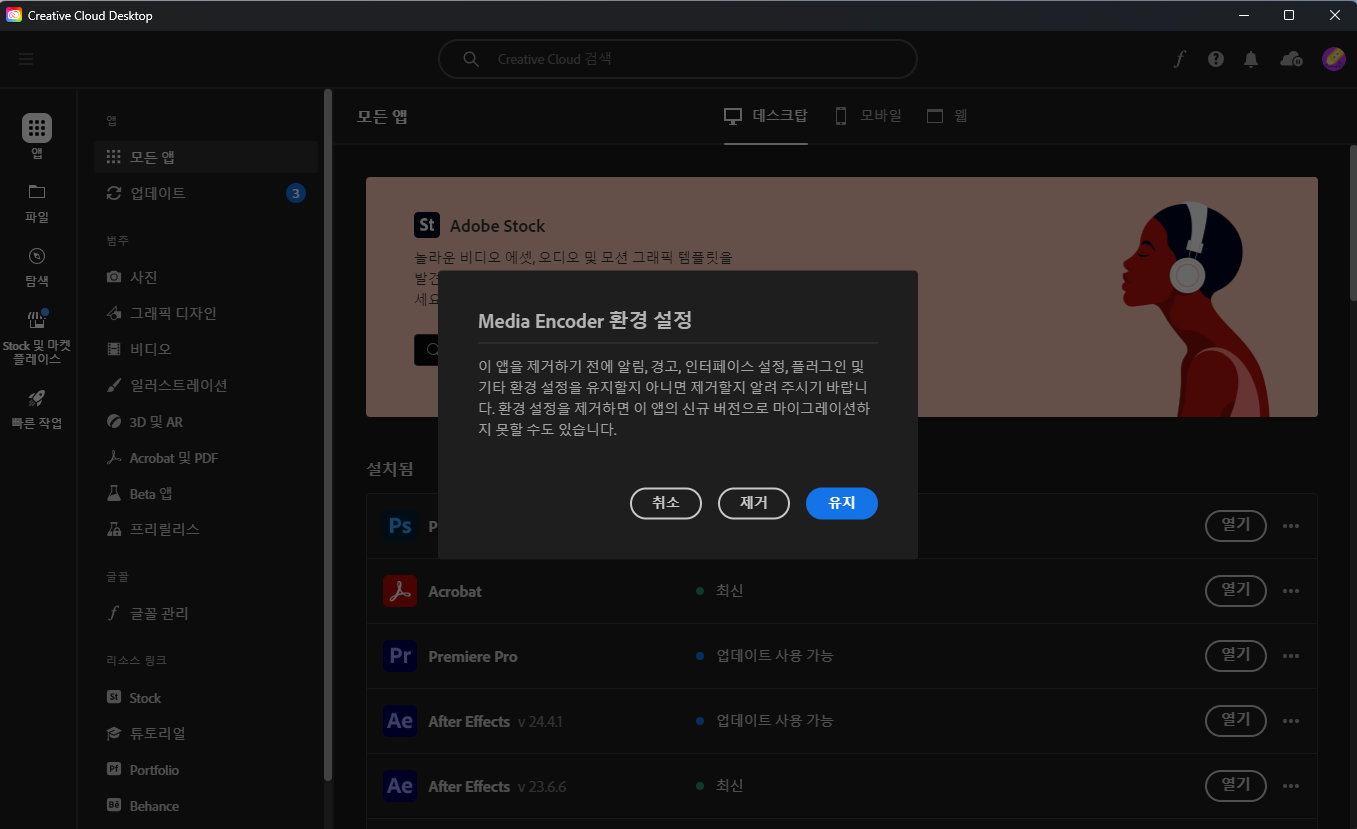Switch to the 웹 tab
Viewport: 1357px width, 829px height.
pyautogui.click(x=946, y=115)
